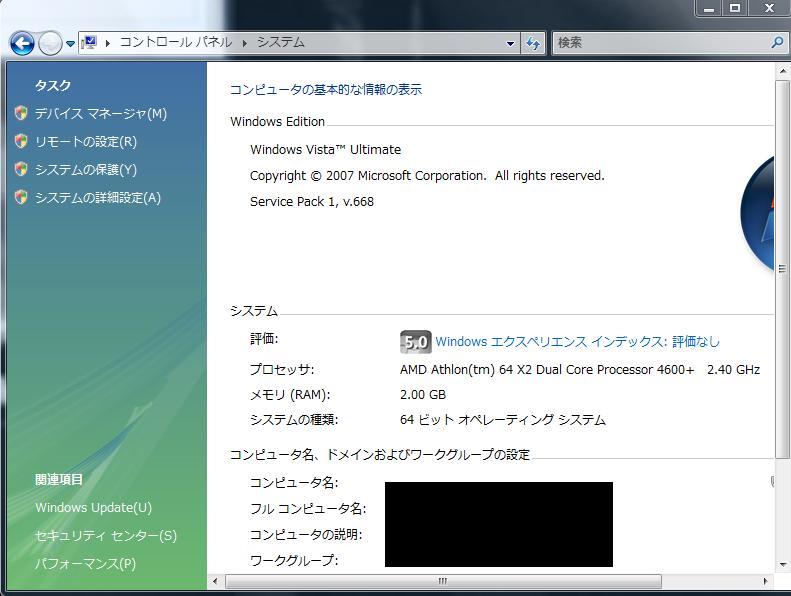Open パフォーマンス(P) link
Image resolution: width=791 pixels, height=596 pixels.
[x=85, y=563]
